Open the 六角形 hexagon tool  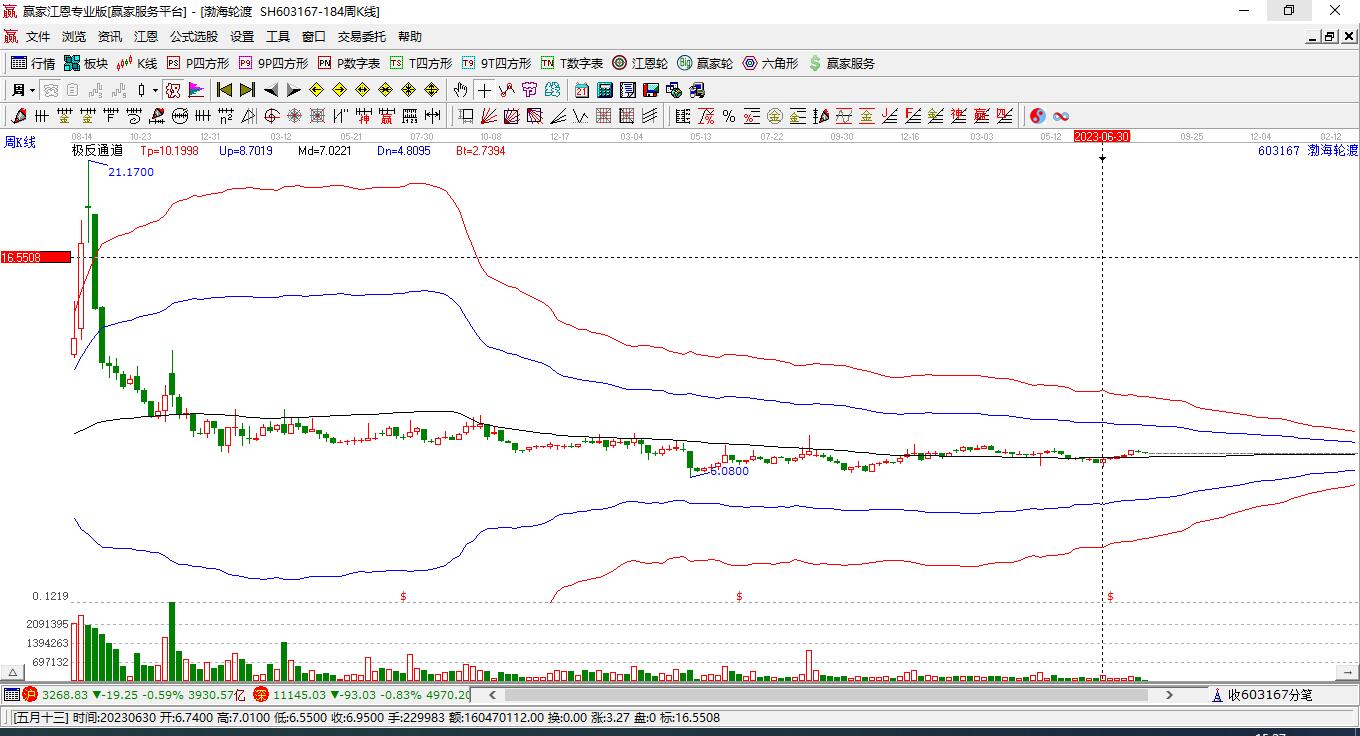[x=771, y=63]
